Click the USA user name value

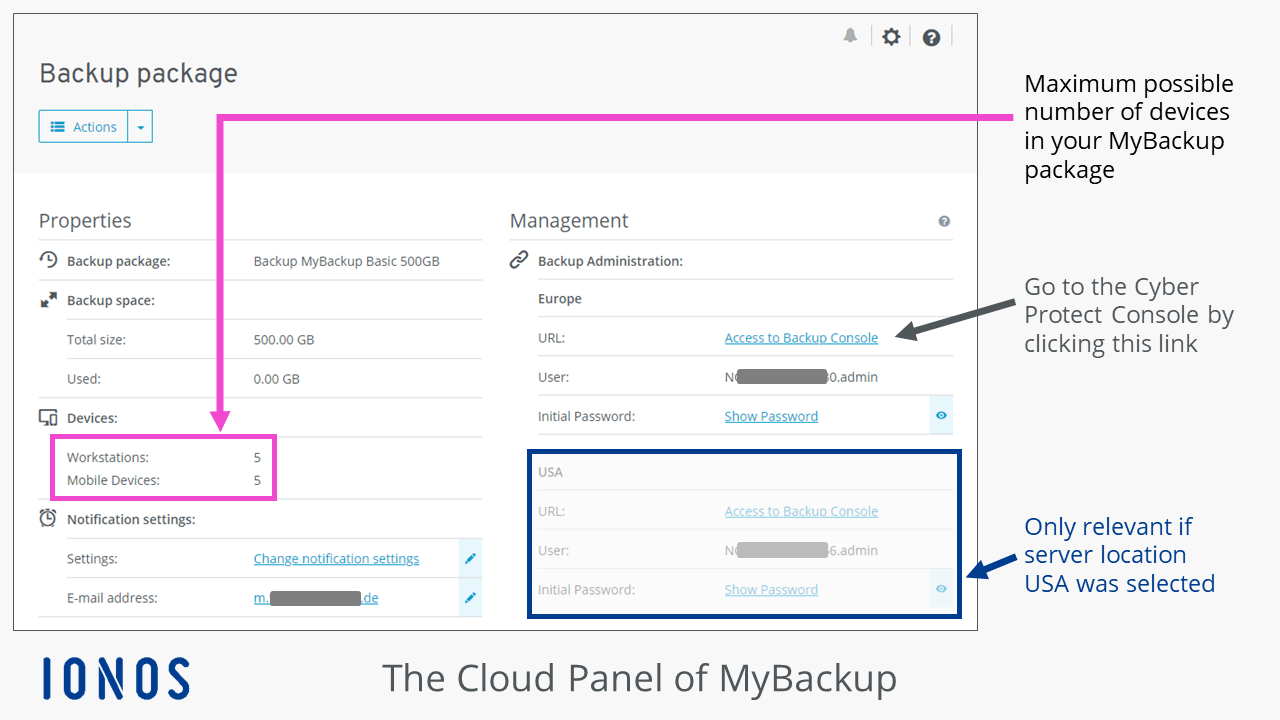801,550
